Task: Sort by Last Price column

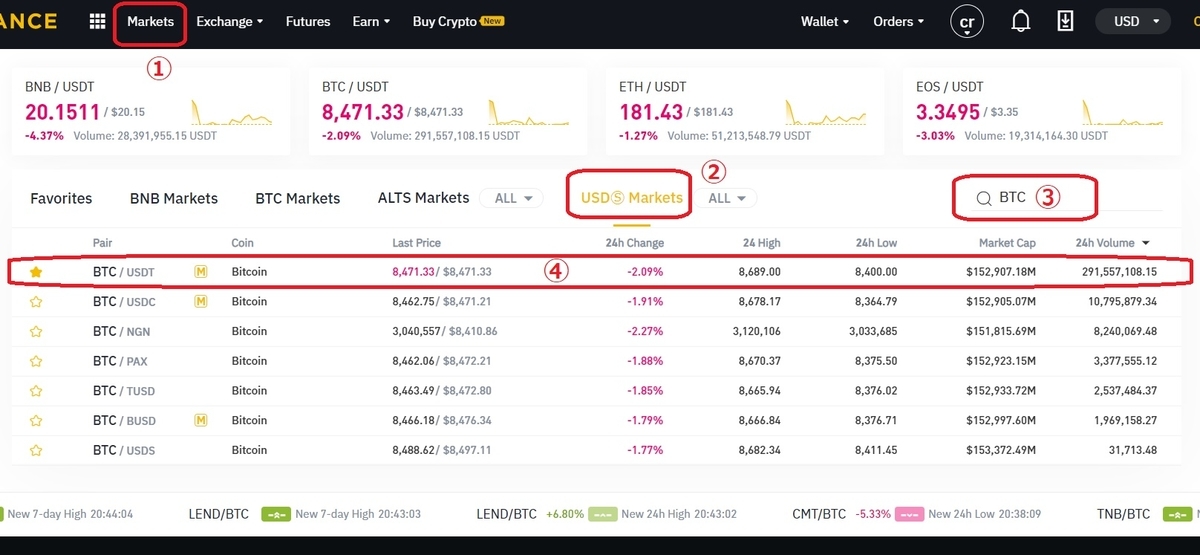Action: click(417, 243)
